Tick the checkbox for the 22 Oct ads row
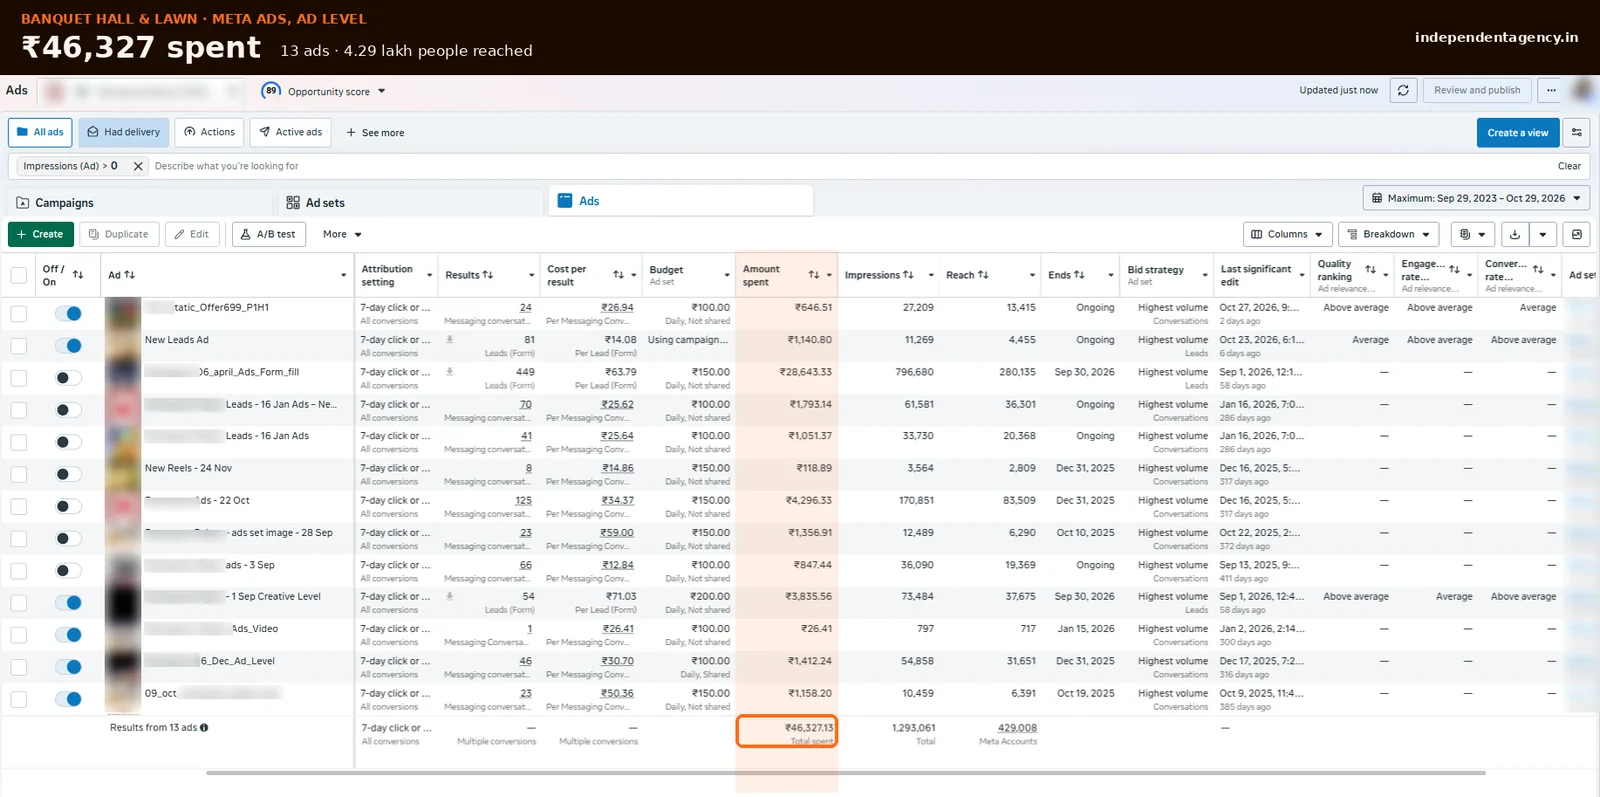 coord(19,506)
